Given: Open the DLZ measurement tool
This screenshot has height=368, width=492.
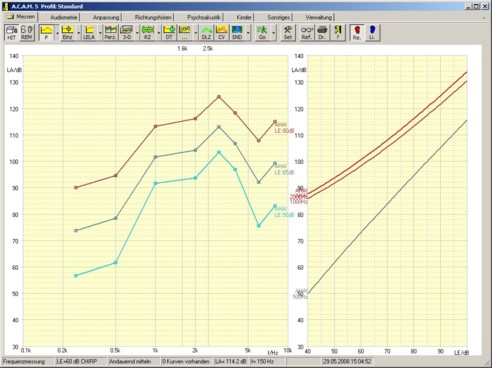Looking at the screenshot, I should (206, 33).
